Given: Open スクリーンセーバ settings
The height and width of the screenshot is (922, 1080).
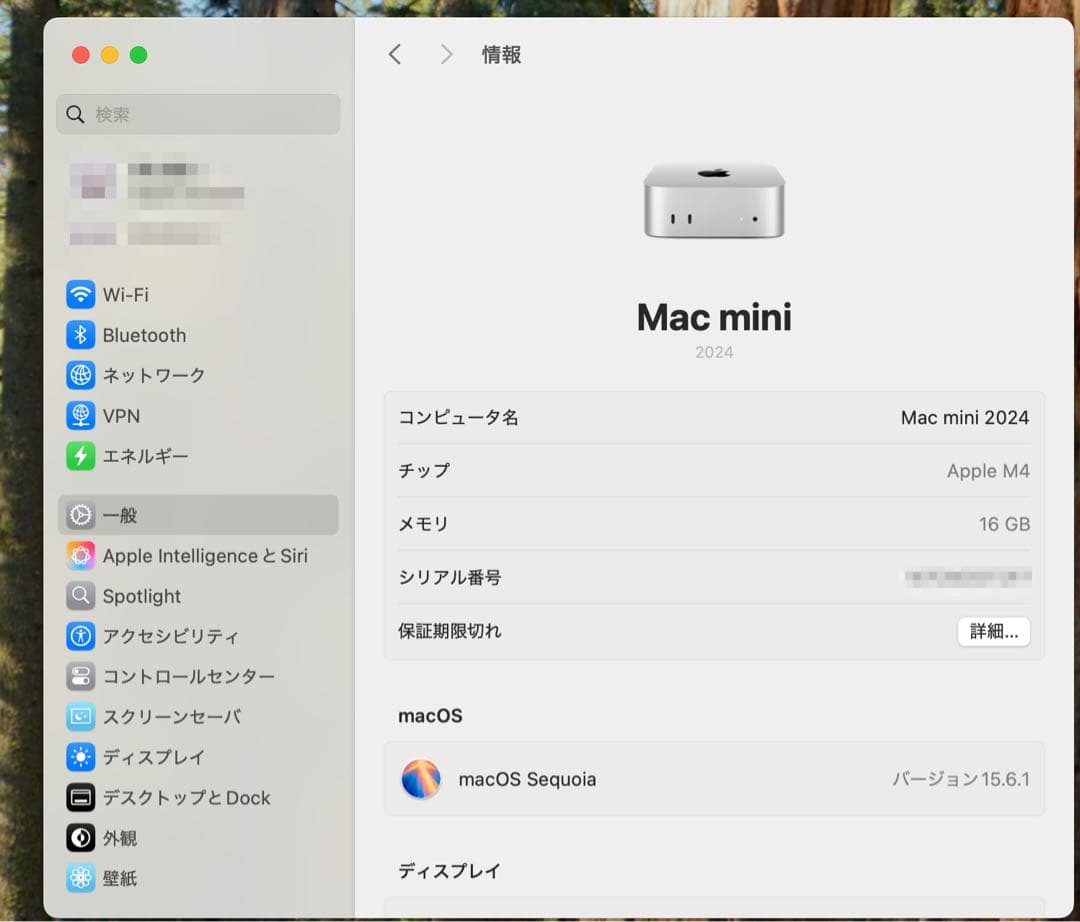Looking at the screenshot, I should pyautogui.click(x=165, y=717).
